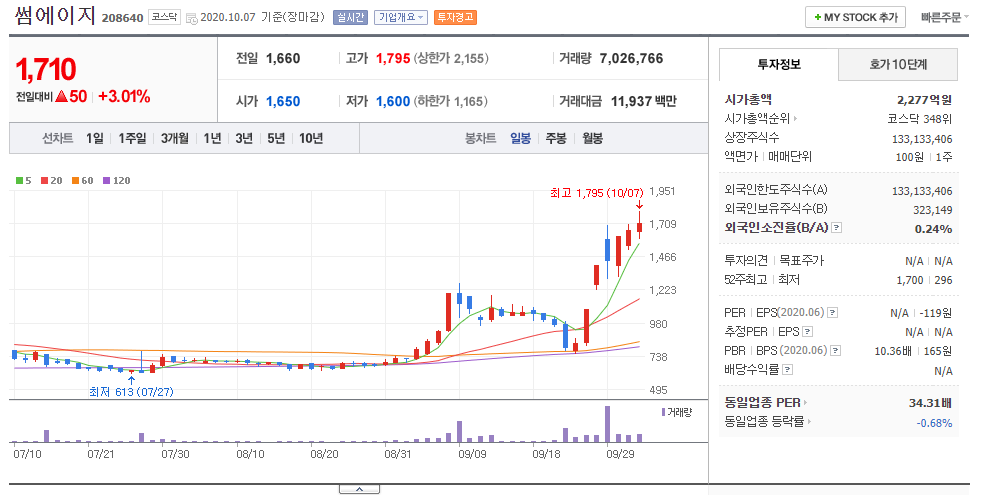Viewport: 981px width, 495px height.
Task: Click the red up-triangle price change icon
Action: [x=61, y=96]
